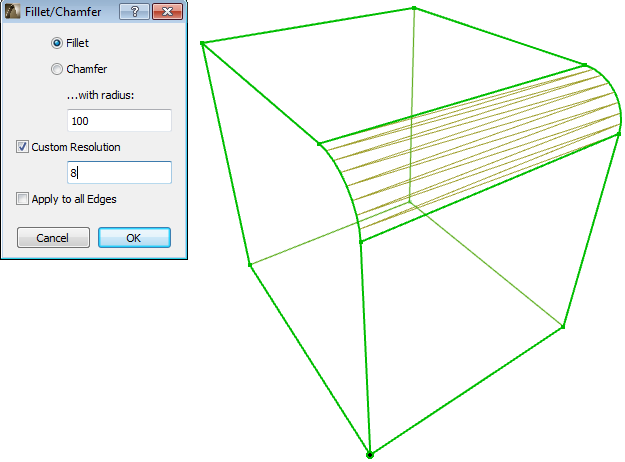This screenshot has height=462, width=625.
Task: Close the Fillet/Chamfer dialog
Action: pos(167,12)
